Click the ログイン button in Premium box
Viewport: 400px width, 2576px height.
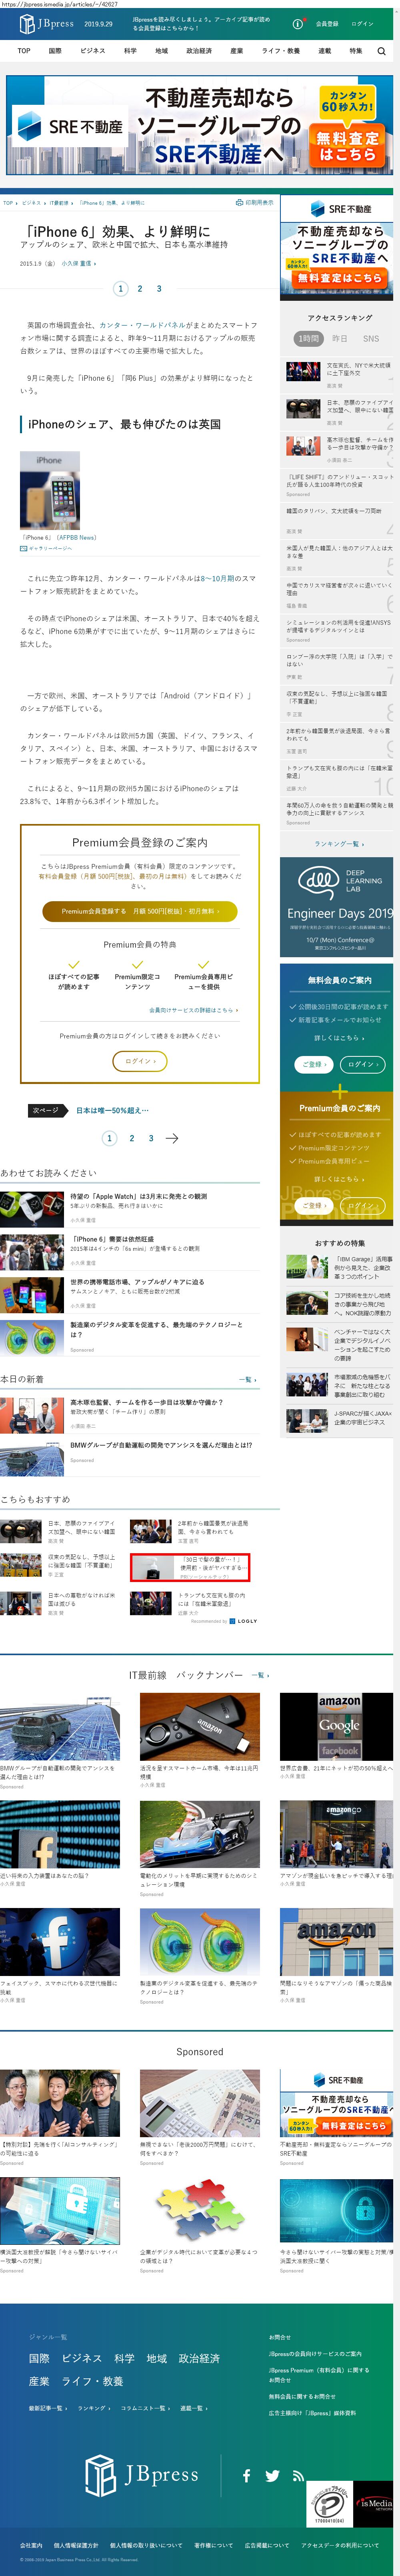coord(140,1061)
